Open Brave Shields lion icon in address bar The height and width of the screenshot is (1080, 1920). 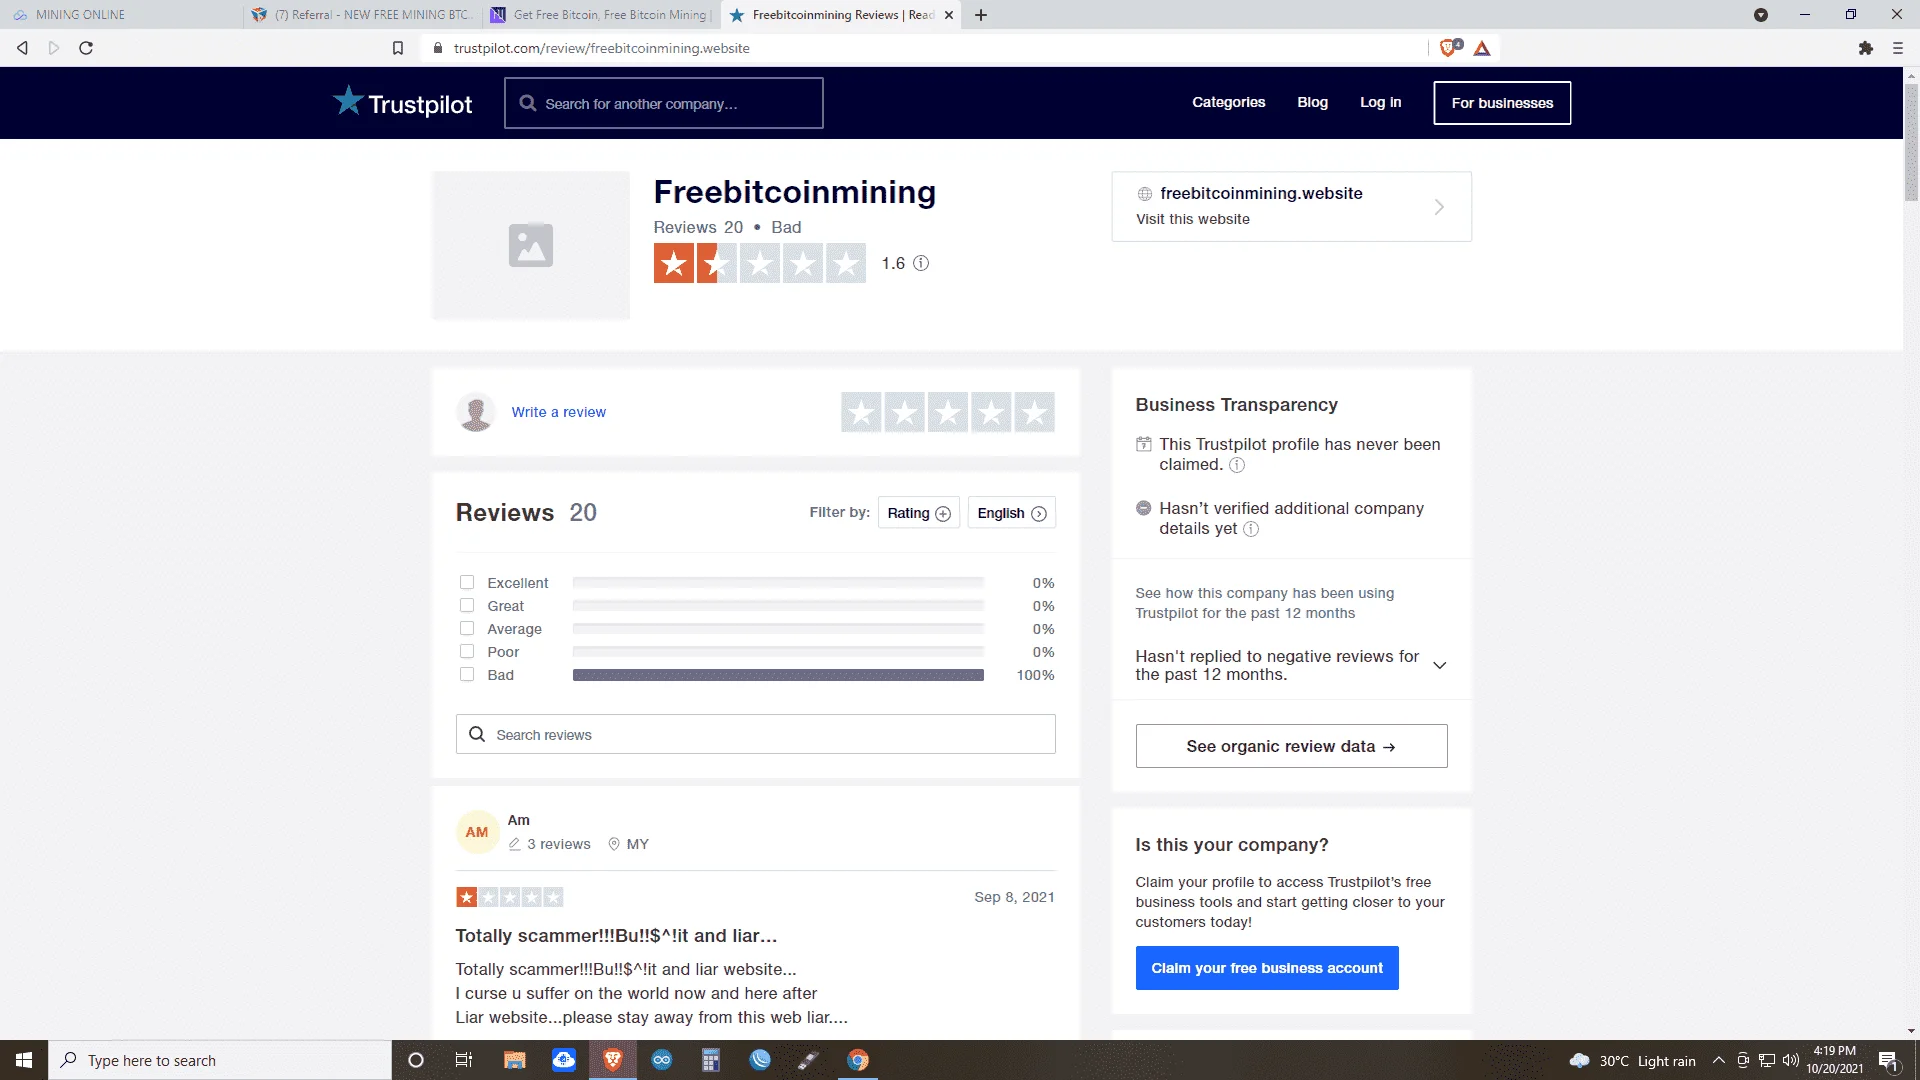[1449, 48]
